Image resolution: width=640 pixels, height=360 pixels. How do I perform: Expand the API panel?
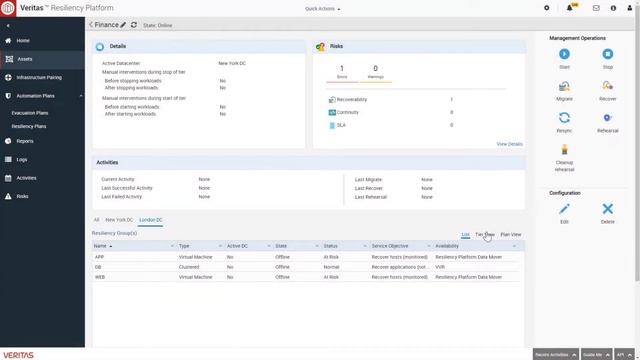[624, 355]
